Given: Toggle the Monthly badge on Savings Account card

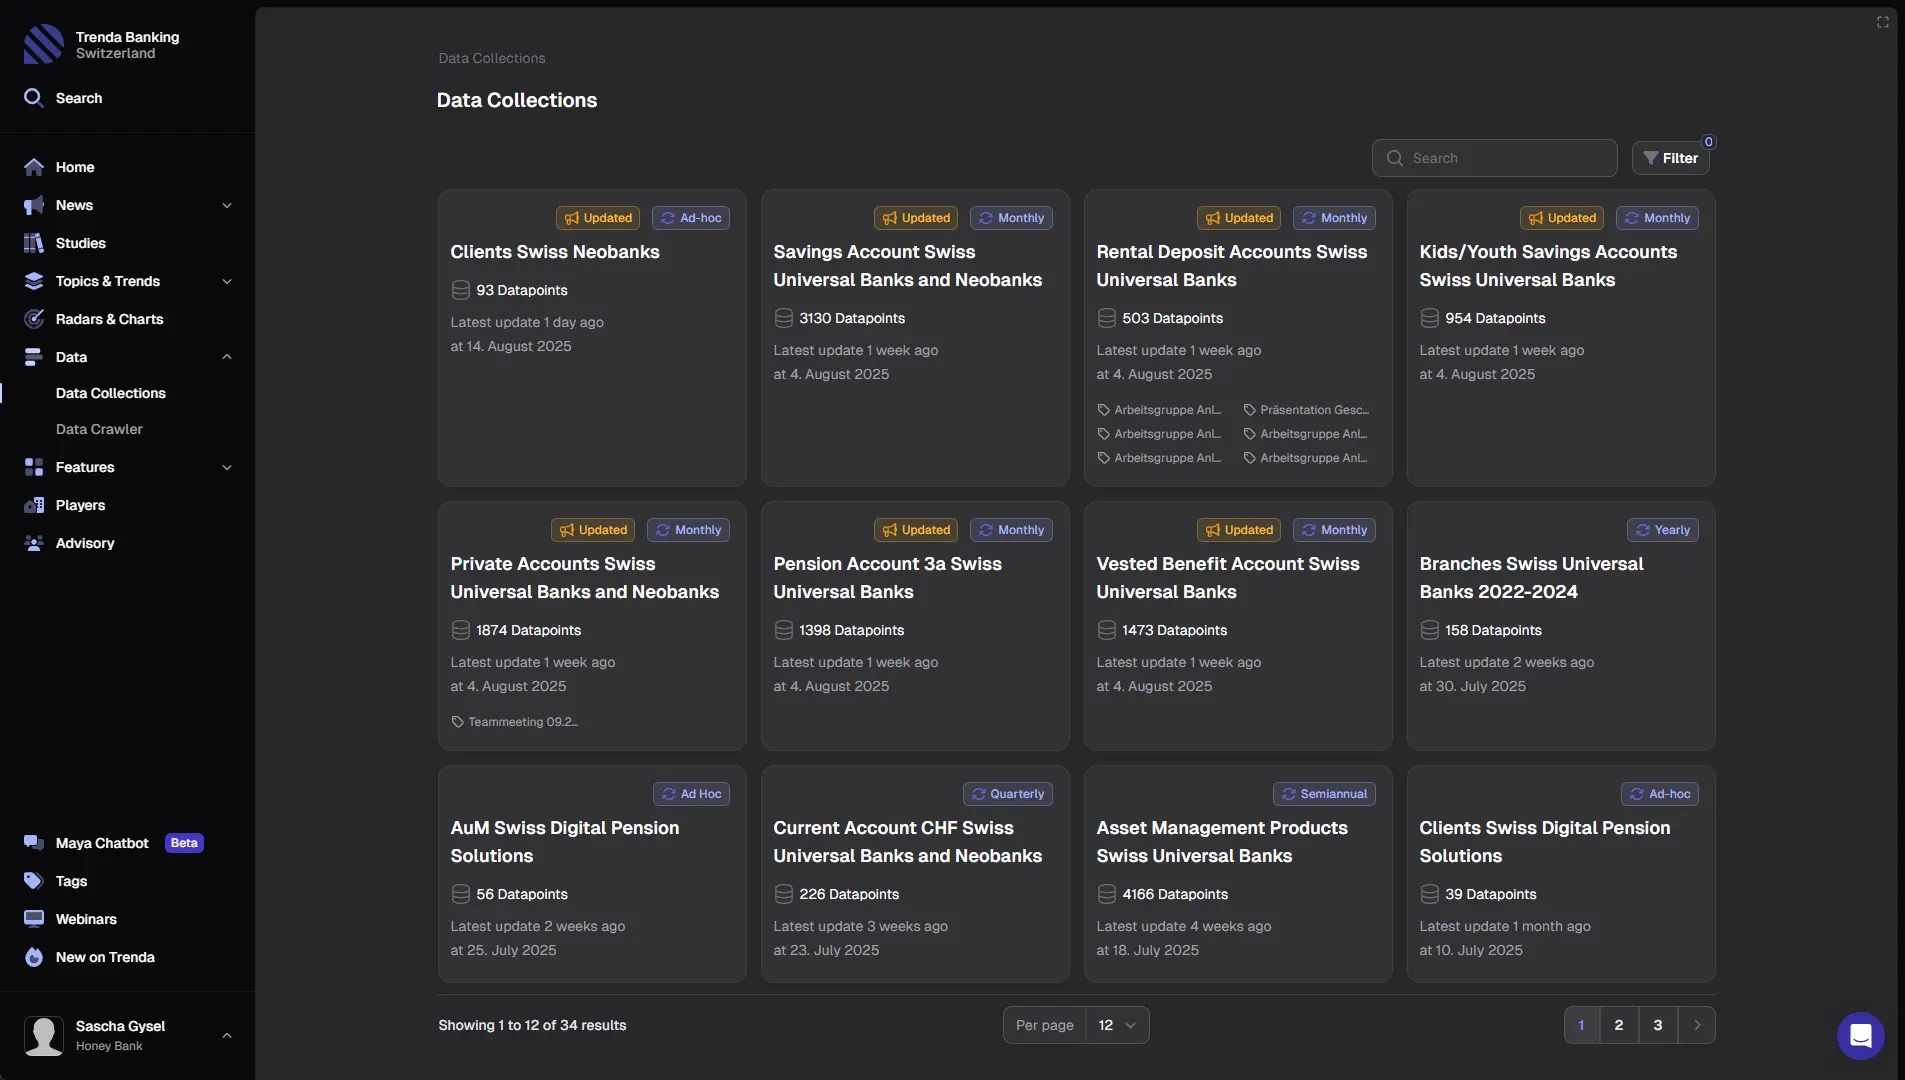Looking at the screenshot, I should click(x=1011, y=218).
